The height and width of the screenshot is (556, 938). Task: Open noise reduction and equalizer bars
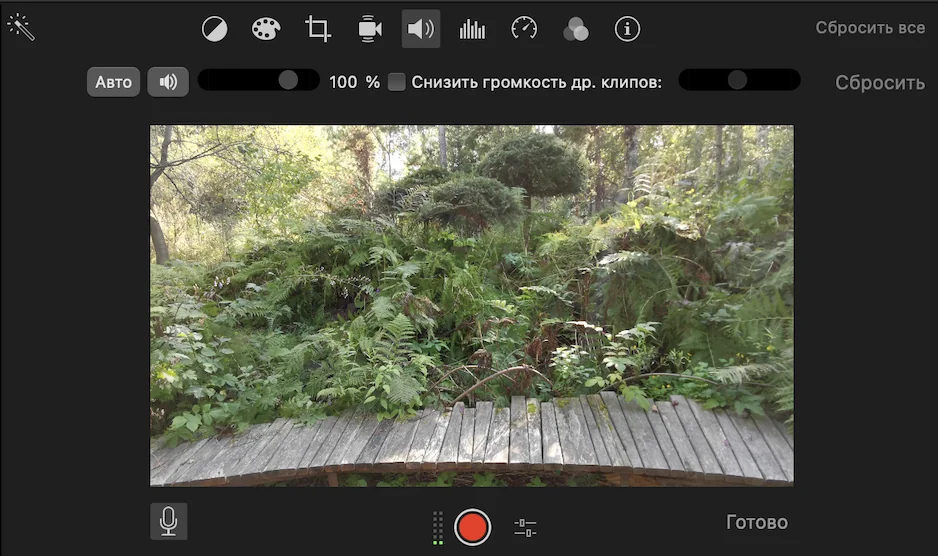tap(472, 29)
